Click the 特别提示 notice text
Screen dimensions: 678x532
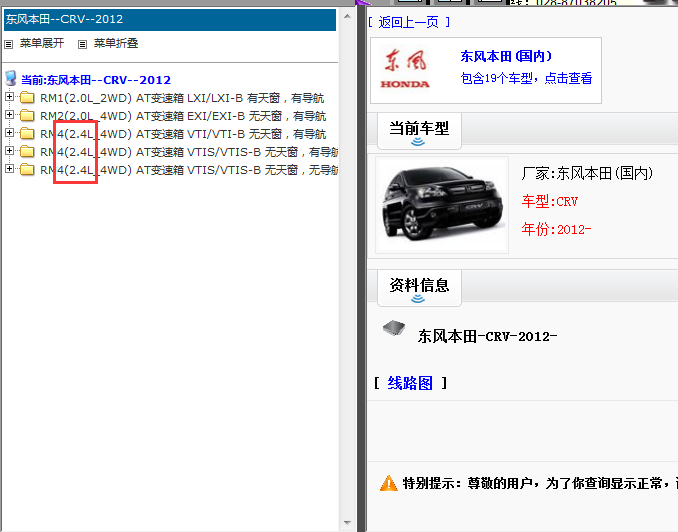point(540,483)
